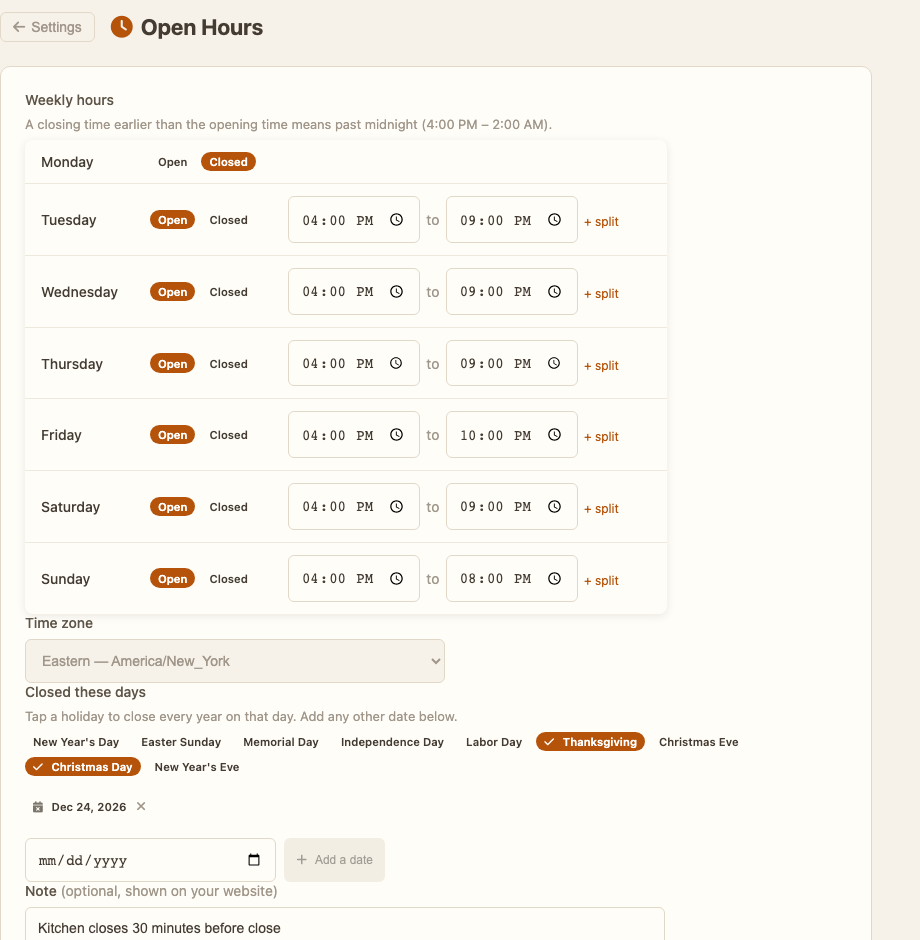Mark Sunday as Closed

pyautogui.click(x=228, y=579)
